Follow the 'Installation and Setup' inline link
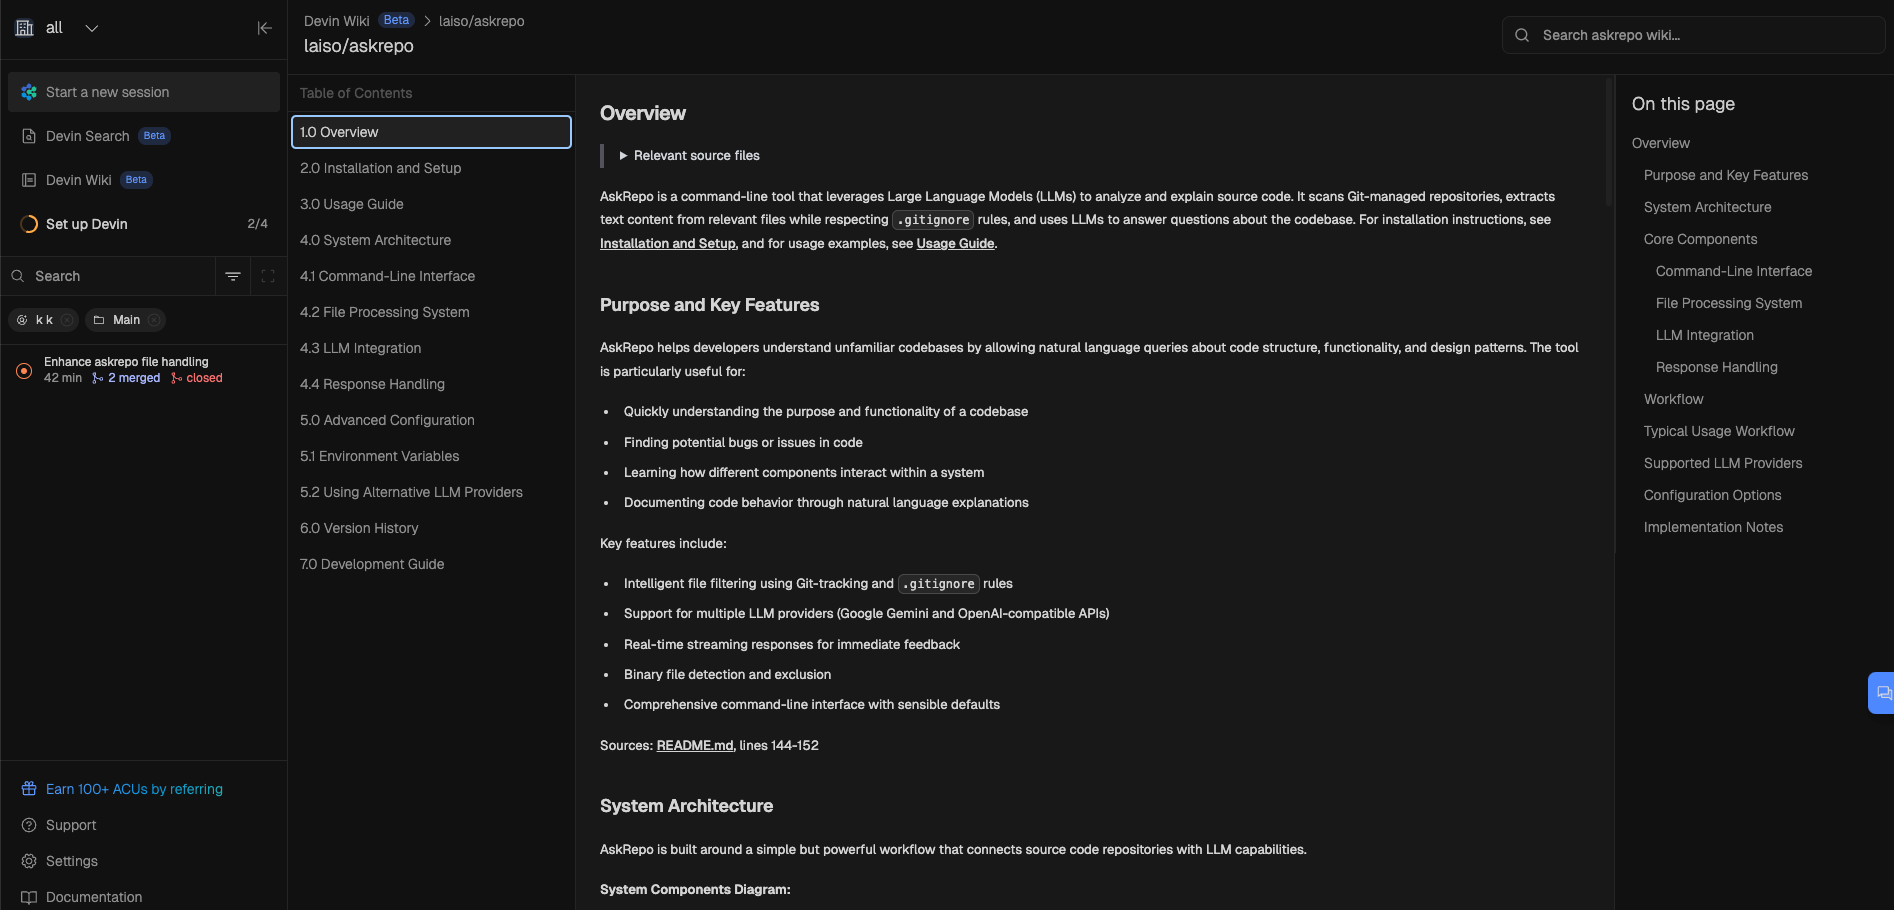The width and height of the screenshot is (1894, 910). tap(667, 244)
